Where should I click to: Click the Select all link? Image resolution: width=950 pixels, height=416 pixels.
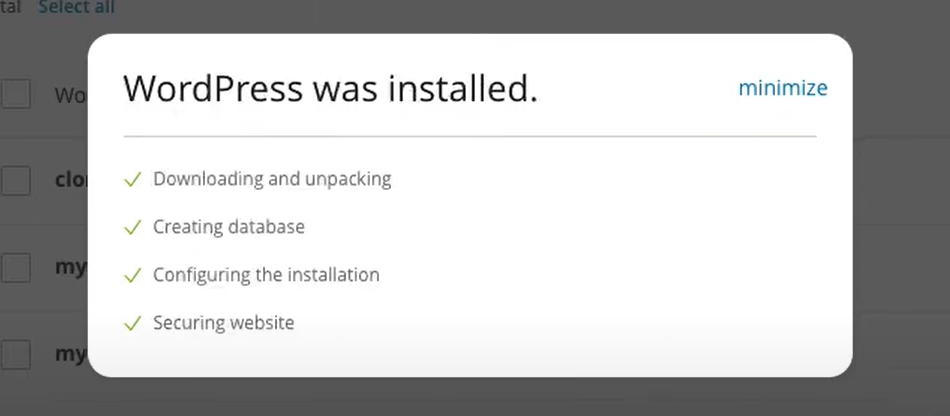[x=76, y=8]
